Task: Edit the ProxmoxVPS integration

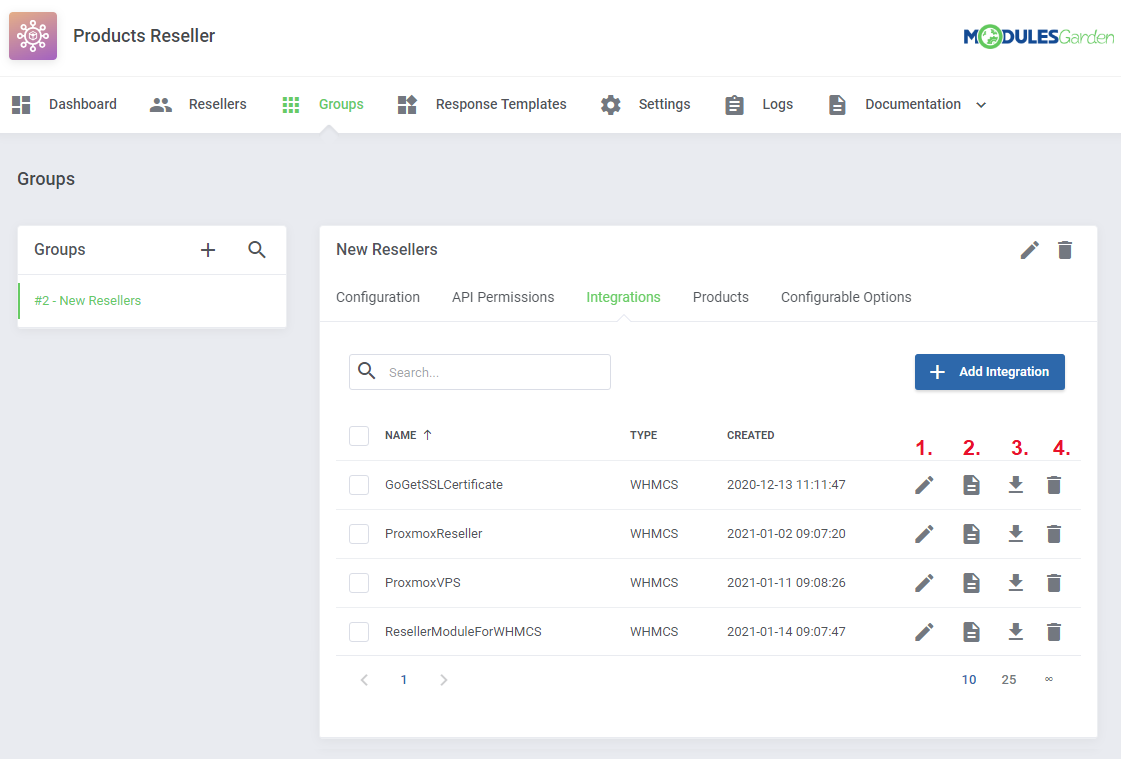Action: coord(924,583)
